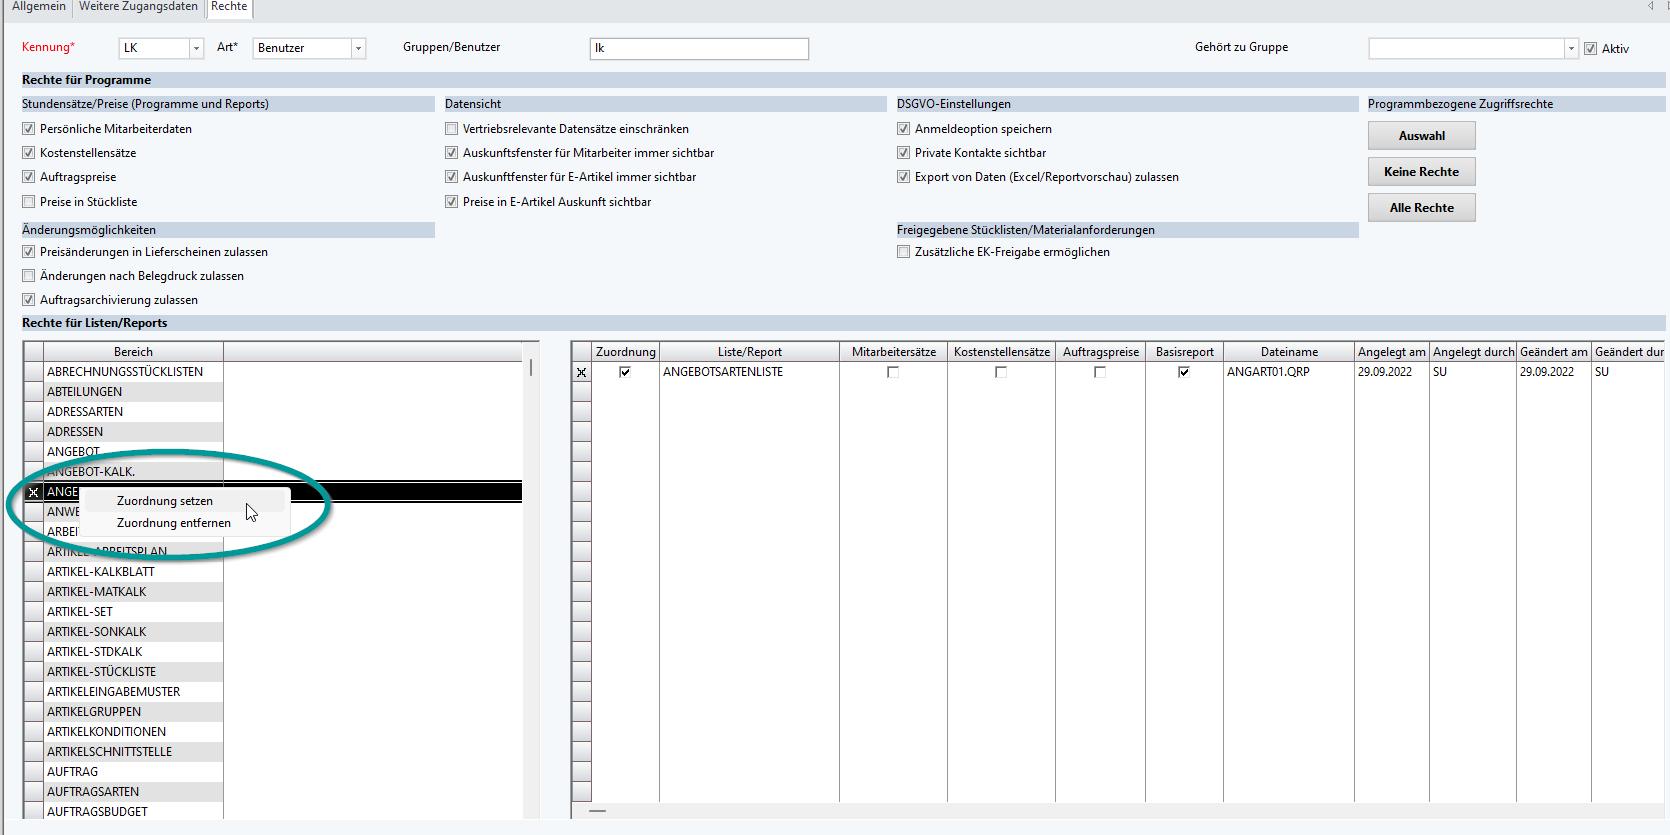The height and width of the screenshot is (835, 1670).
Task: Select Zuordnung entfernen from context menu
Action: pos(174,523)
